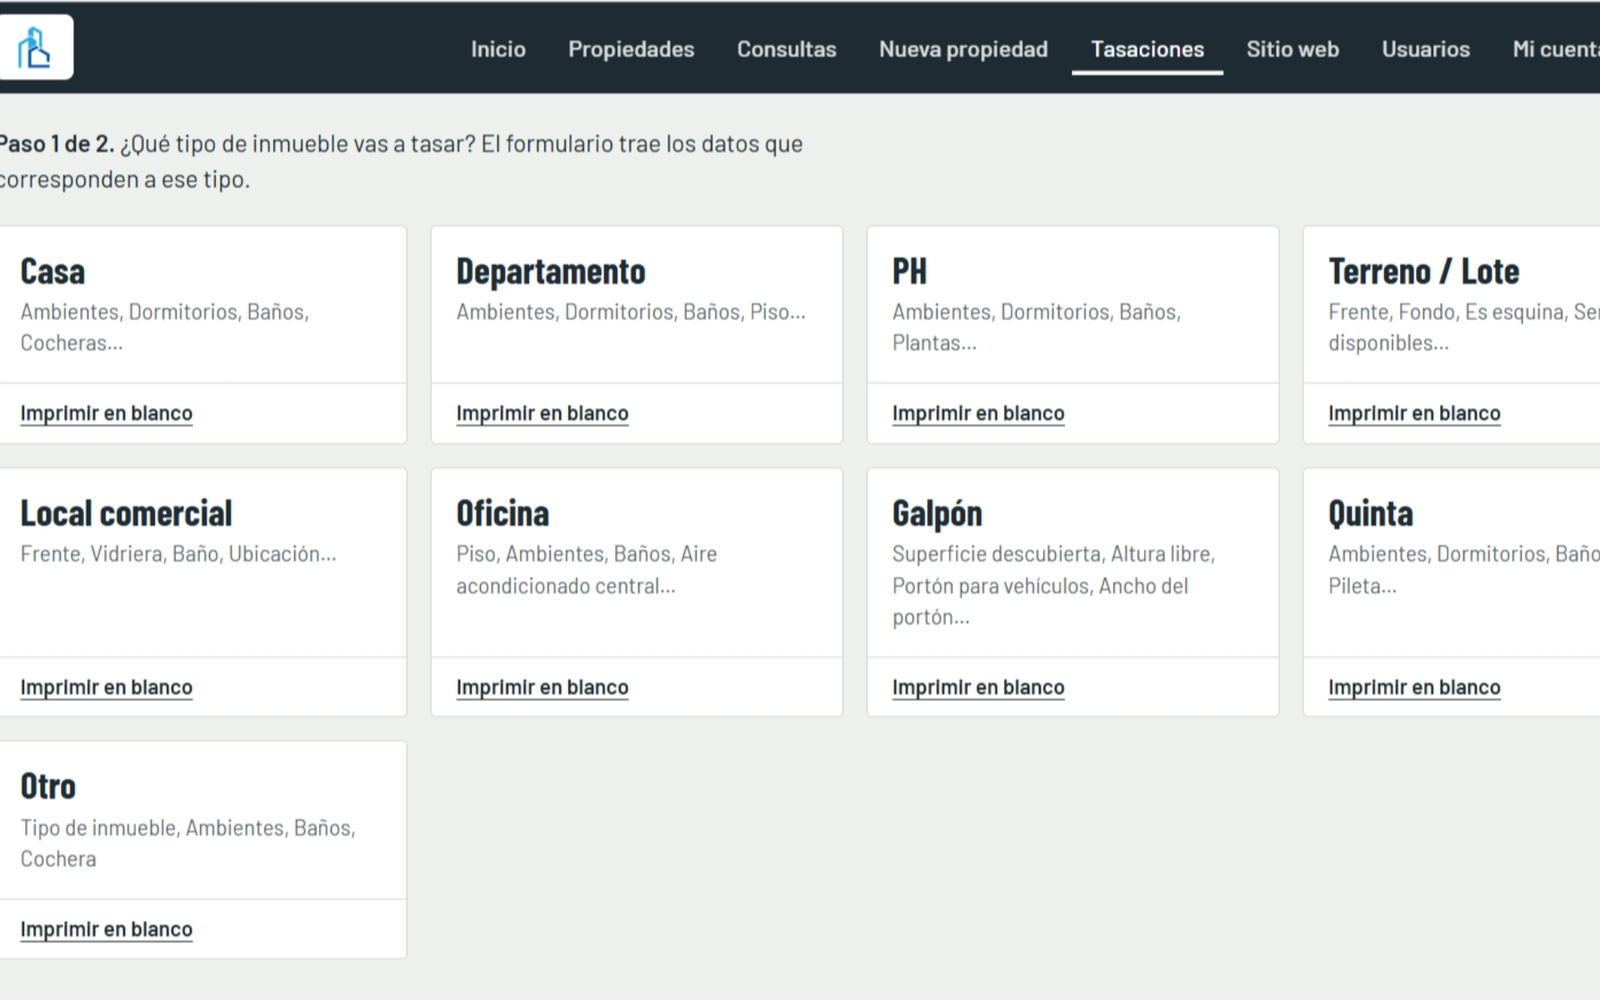Viewport: 1600px width, 1000px height.
Task: Open the Tasaciones tab
Action: pos(1147,49)
